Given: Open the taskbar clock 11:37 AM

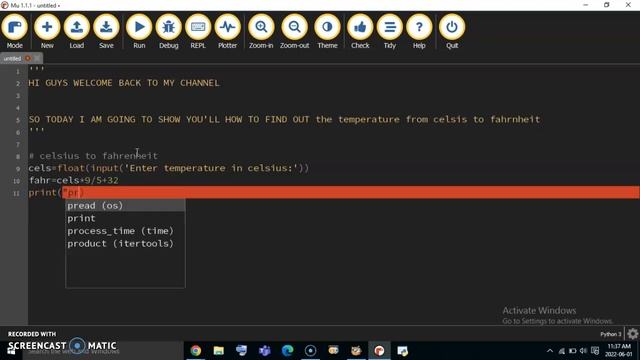Looking at the screenshot, I should point(619,350).
